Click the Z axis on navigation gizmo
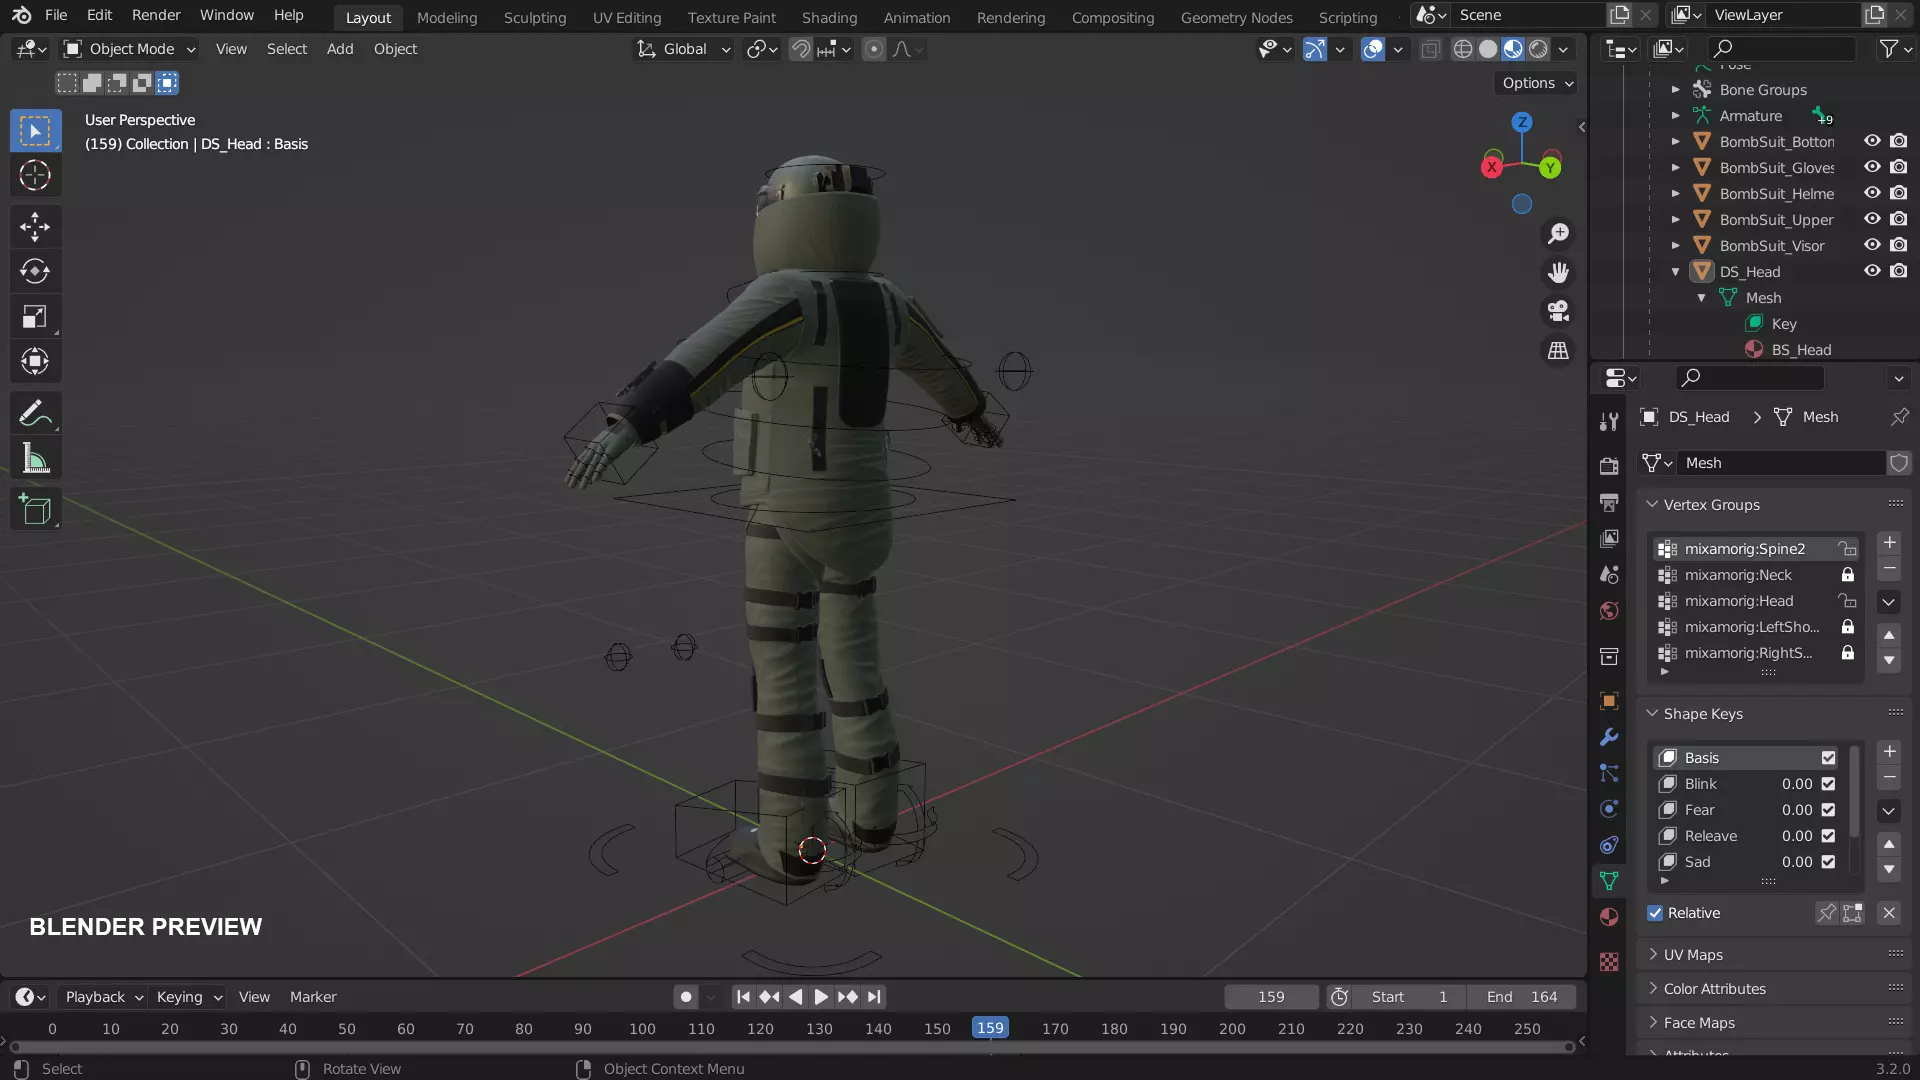 point(1522,122)
